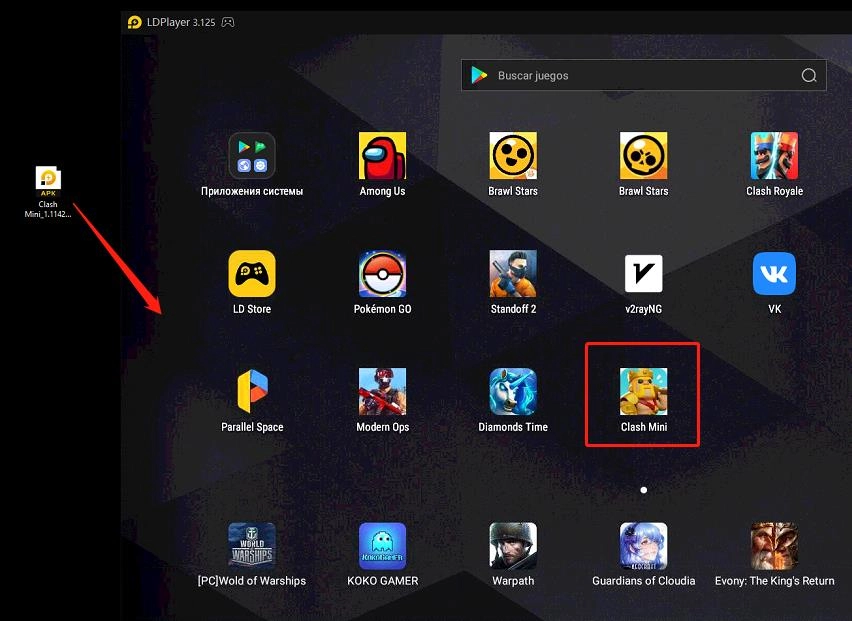Screen dimensions: 852x621
Task: Click the LDPlayer logo in the title bar
Action: (x=134, y=22)
